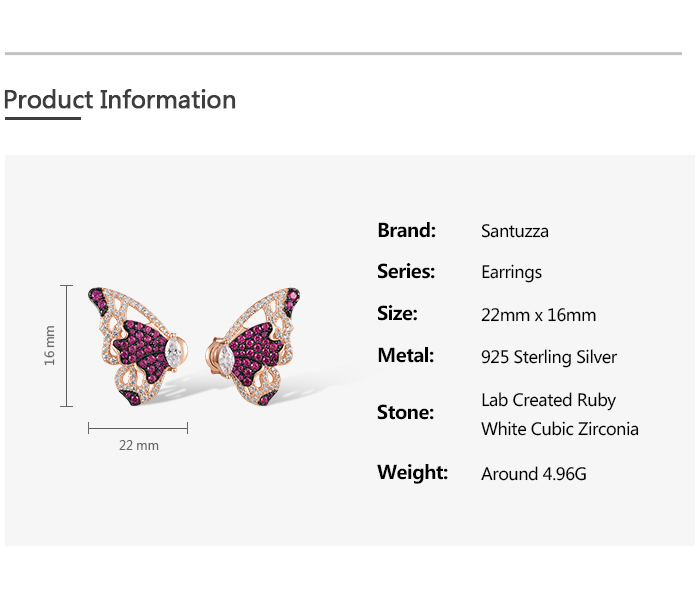Click the Santuzza brand name
700x596 pixels.
pyautogui.click(x=514, y=231)
